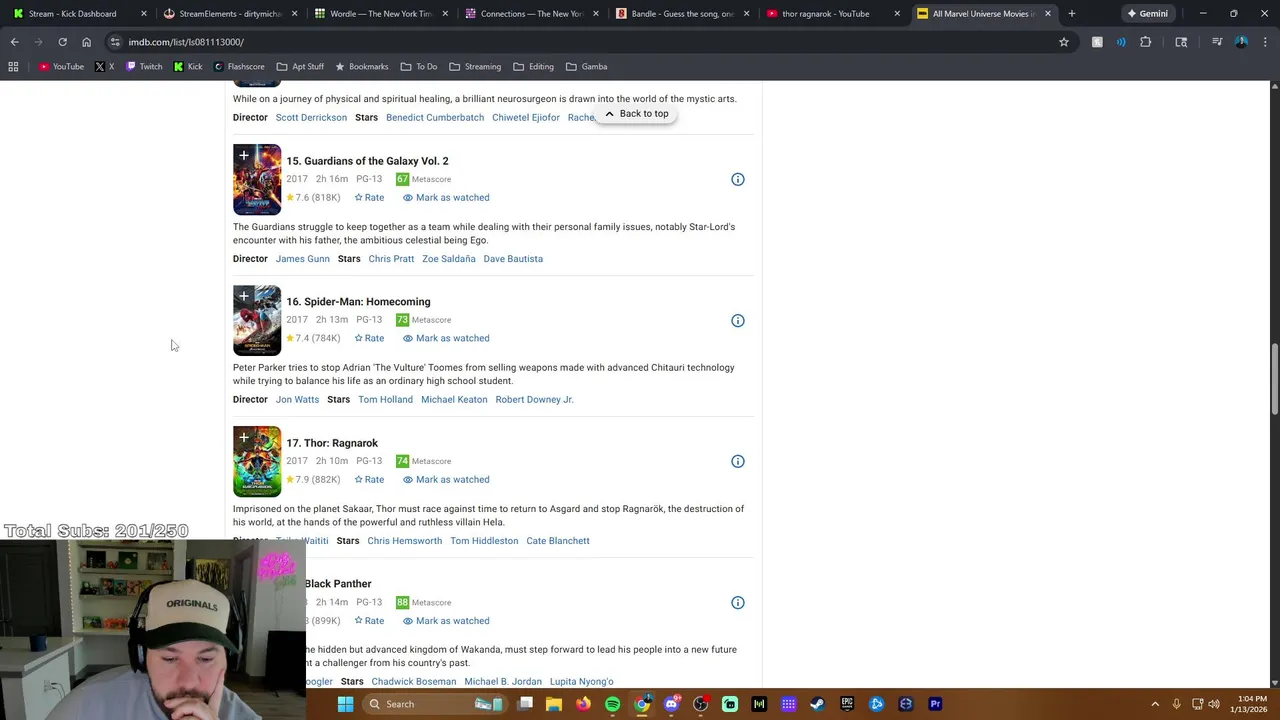The height and width of the screenshot is (720, 1280).
Task: Open info icon for Black Panther
Action: (738, 602)
